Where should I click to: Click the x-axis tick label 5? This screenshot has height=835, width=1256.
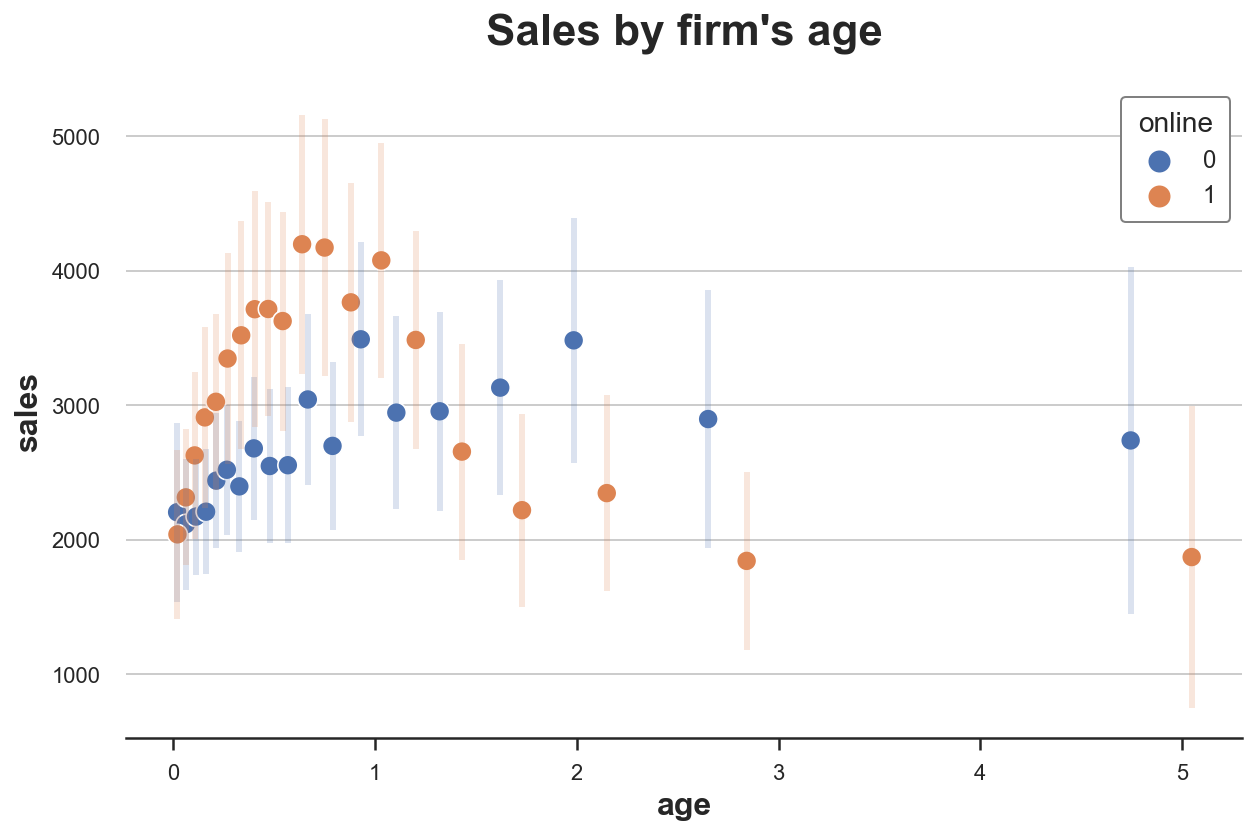point(1182,772)
